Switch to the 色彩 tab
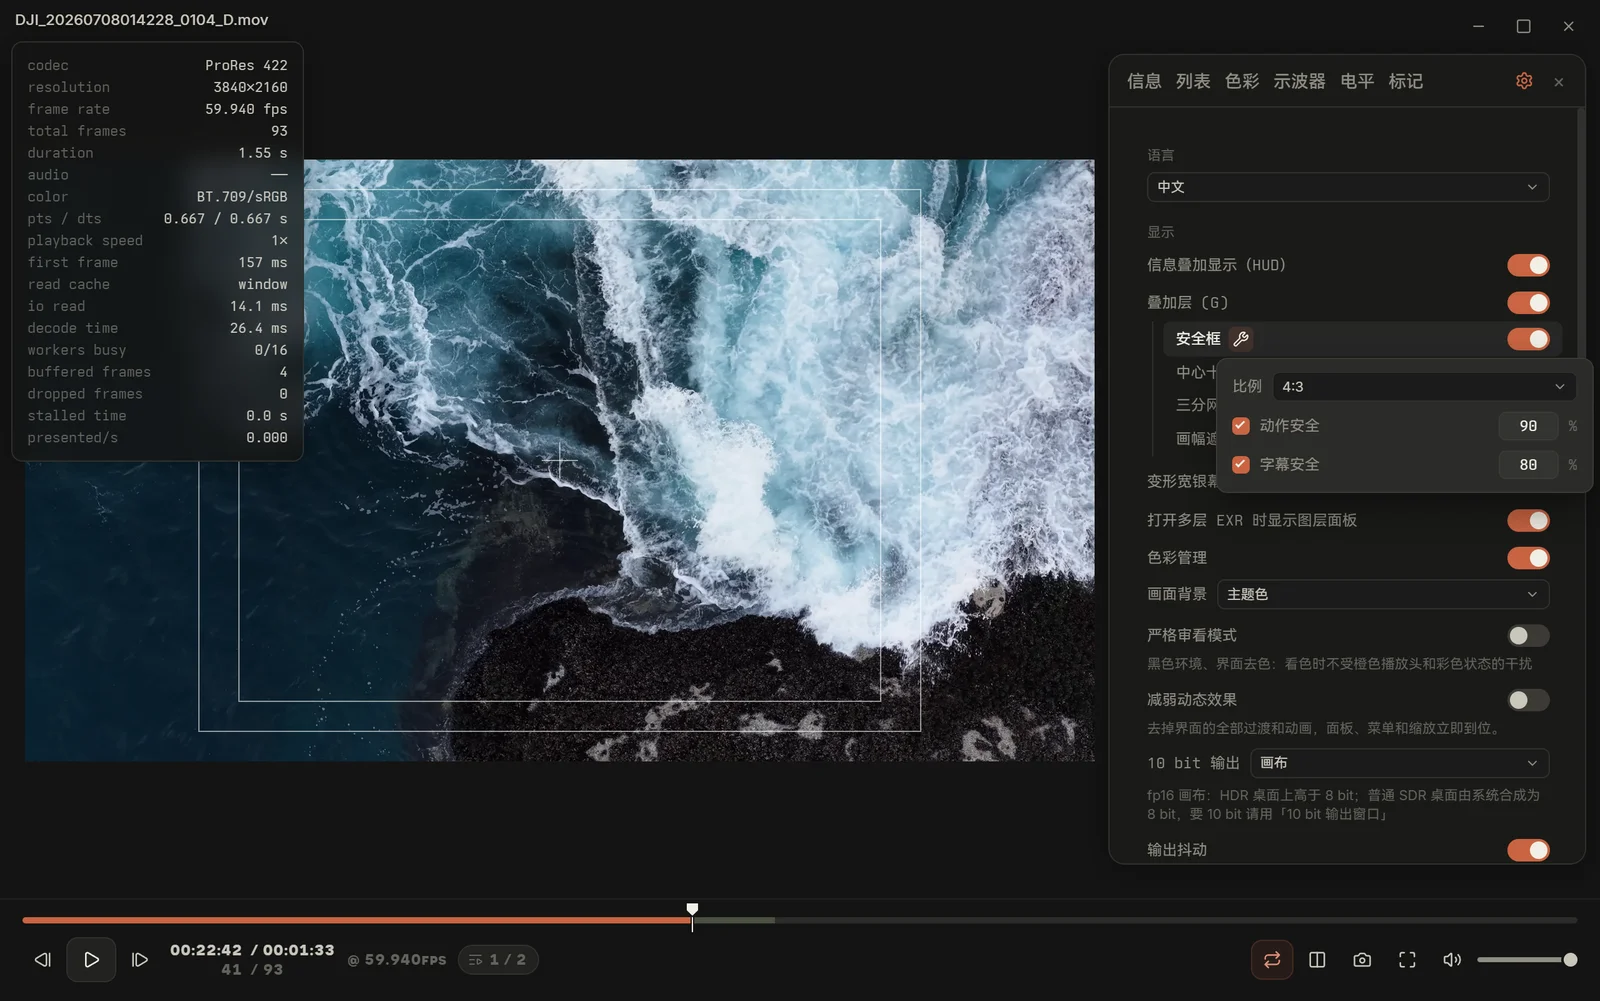Image resolution: width=1600 pixels, height=1001 pixels. 1242,81
